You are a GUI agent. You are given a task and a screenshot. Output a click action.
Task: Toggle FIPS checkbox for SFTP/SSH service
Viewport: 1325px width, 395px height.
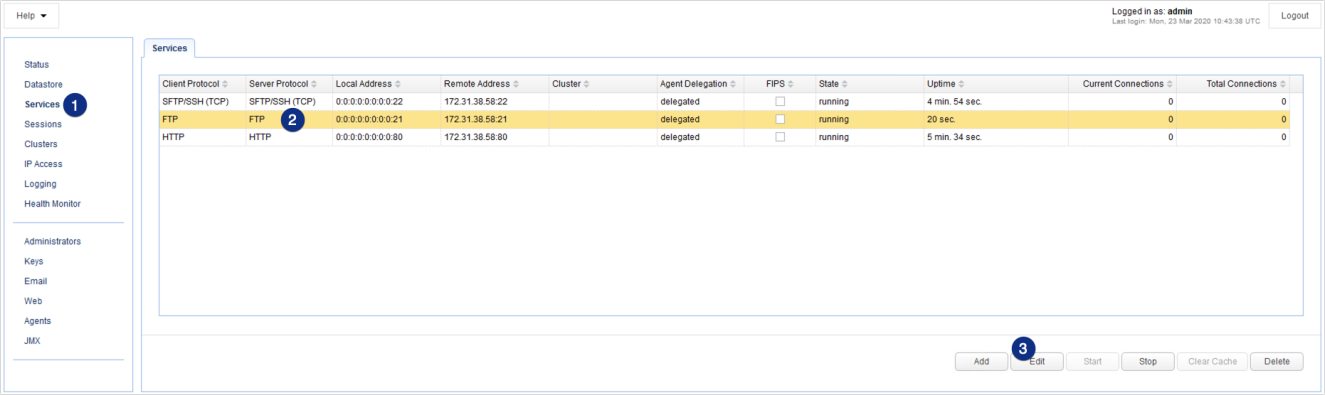click(x=780, y=102)
